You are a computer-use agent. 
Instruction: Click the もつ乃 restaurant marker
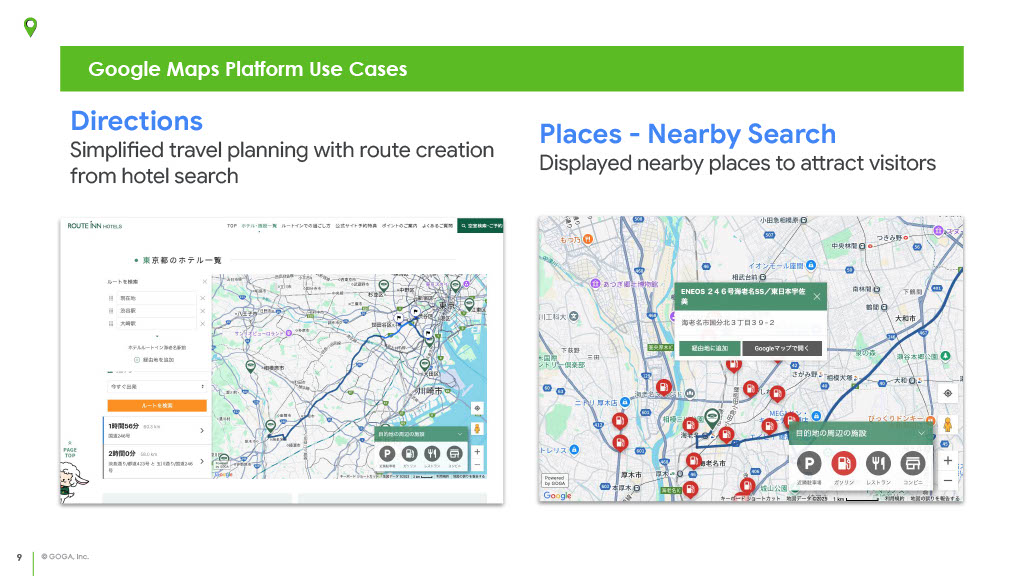click(588, 240)
